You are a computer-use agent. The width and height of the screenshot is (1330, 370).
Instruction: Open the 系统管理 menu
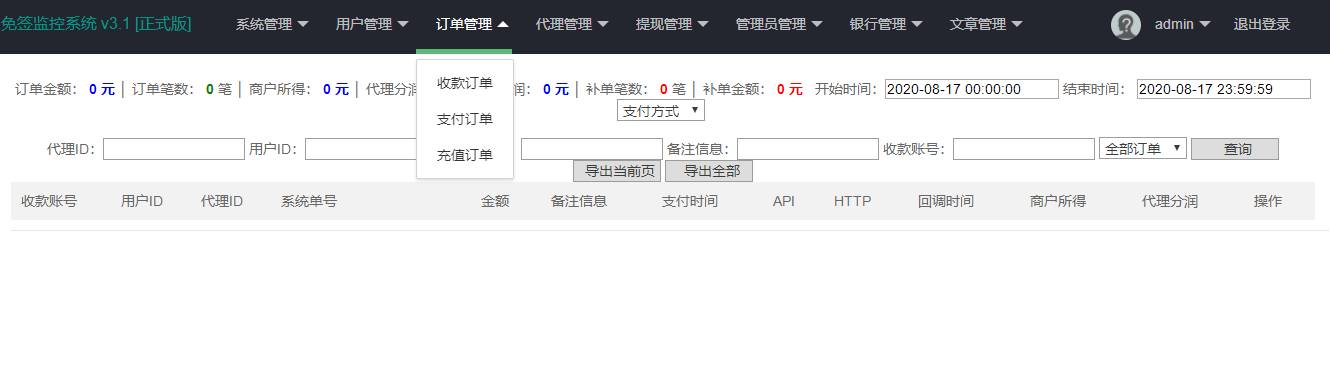(272, 25)
